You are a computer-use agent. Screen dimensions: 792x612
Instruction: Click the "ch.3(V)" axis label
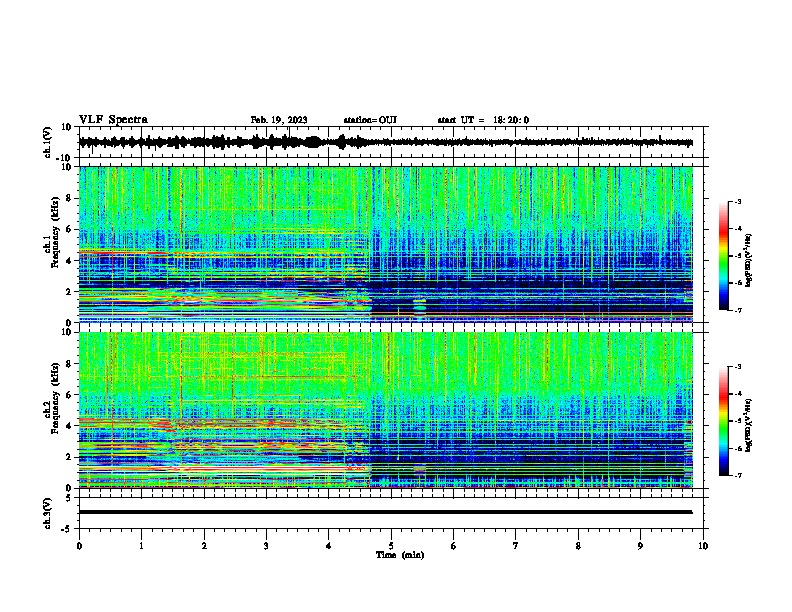tap(47, 513)
